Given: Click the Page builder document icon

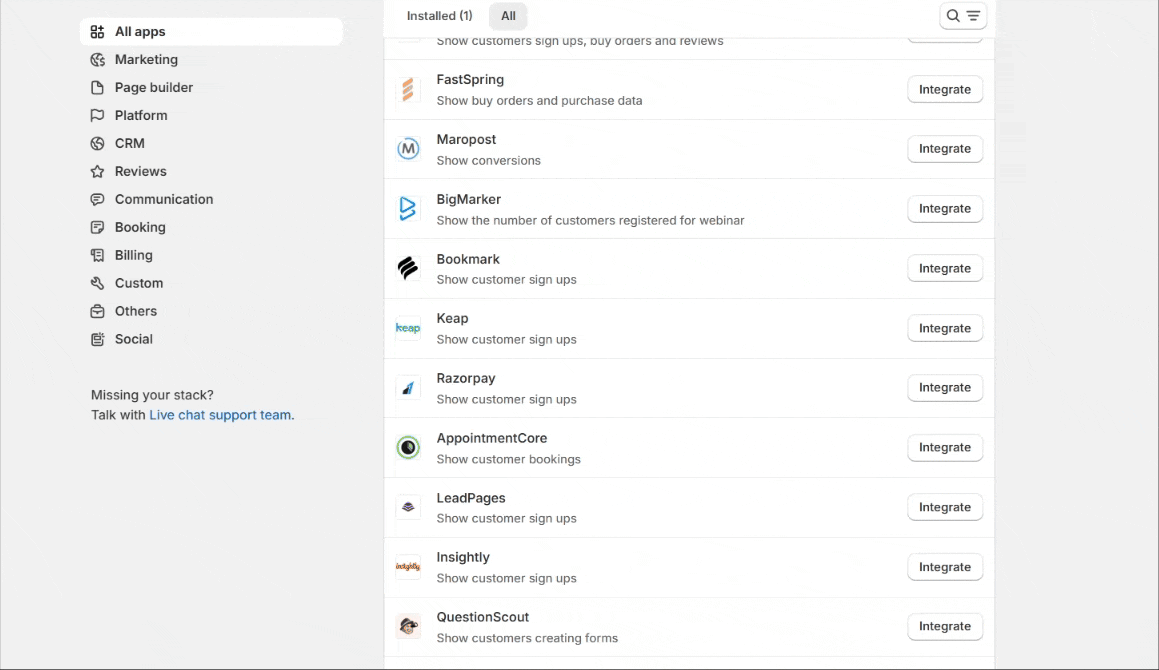Looking at the screenshot, I should point(98,88).
